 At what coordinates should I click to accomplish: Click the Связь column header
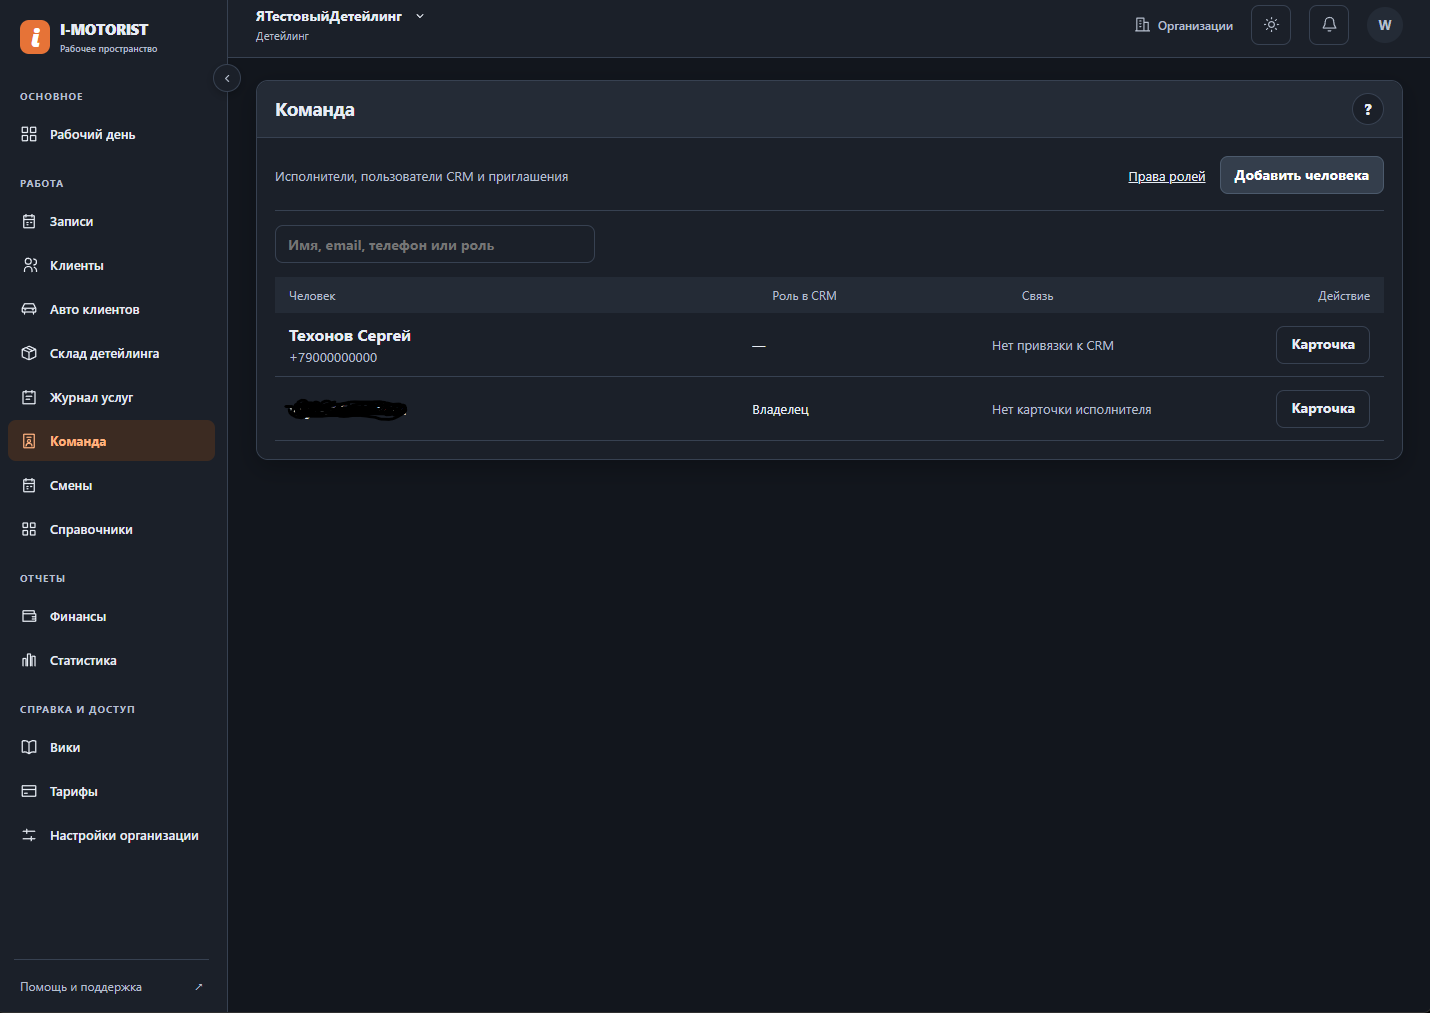click(1038, 296)
